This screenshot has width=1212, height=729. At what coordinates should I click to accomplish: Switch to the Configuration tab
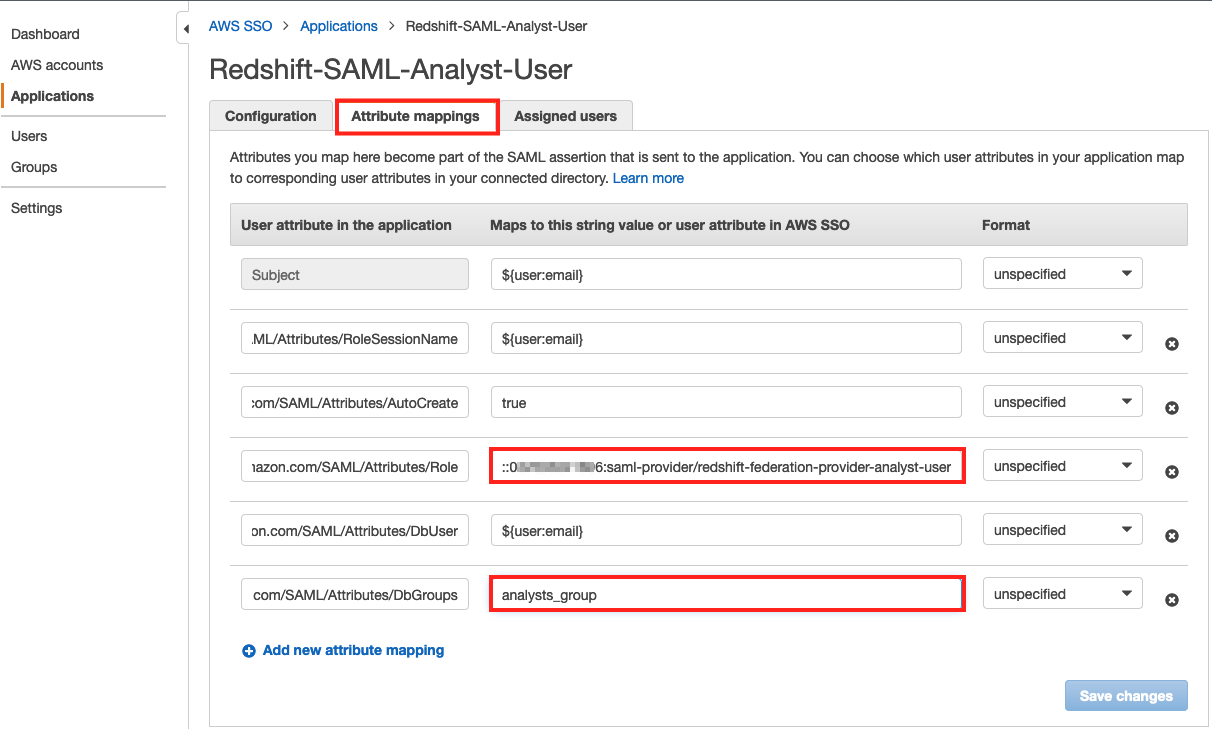click(270, 116)
